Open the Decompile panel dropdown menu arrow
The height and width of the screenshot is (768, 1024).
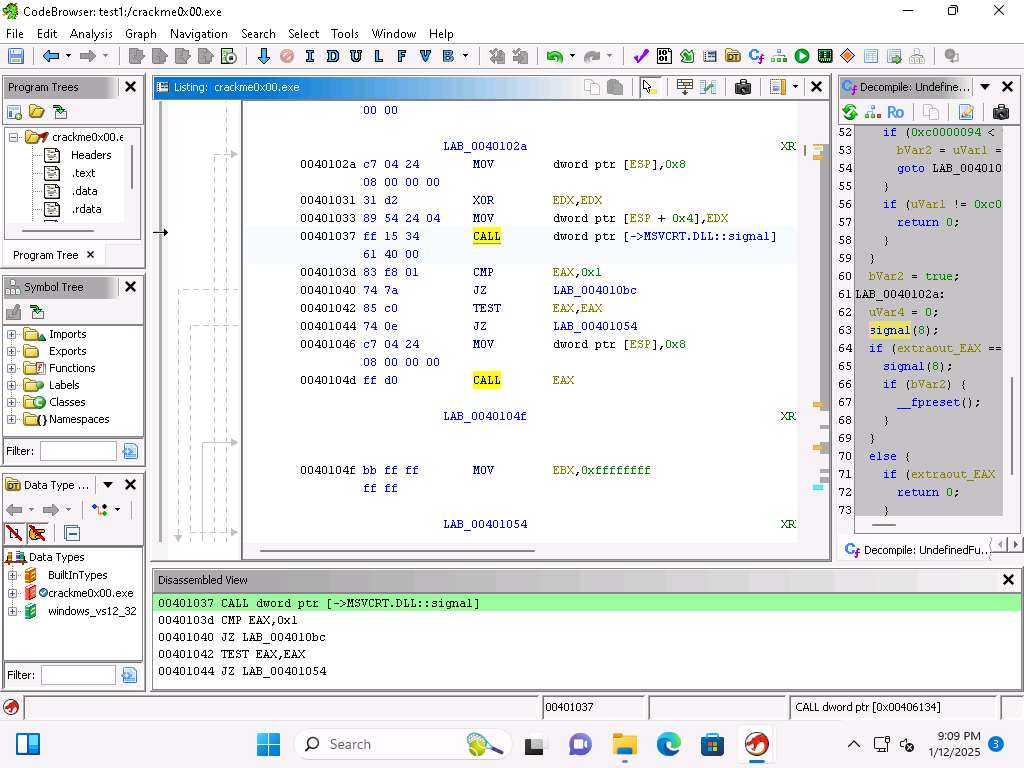(985, 87)
